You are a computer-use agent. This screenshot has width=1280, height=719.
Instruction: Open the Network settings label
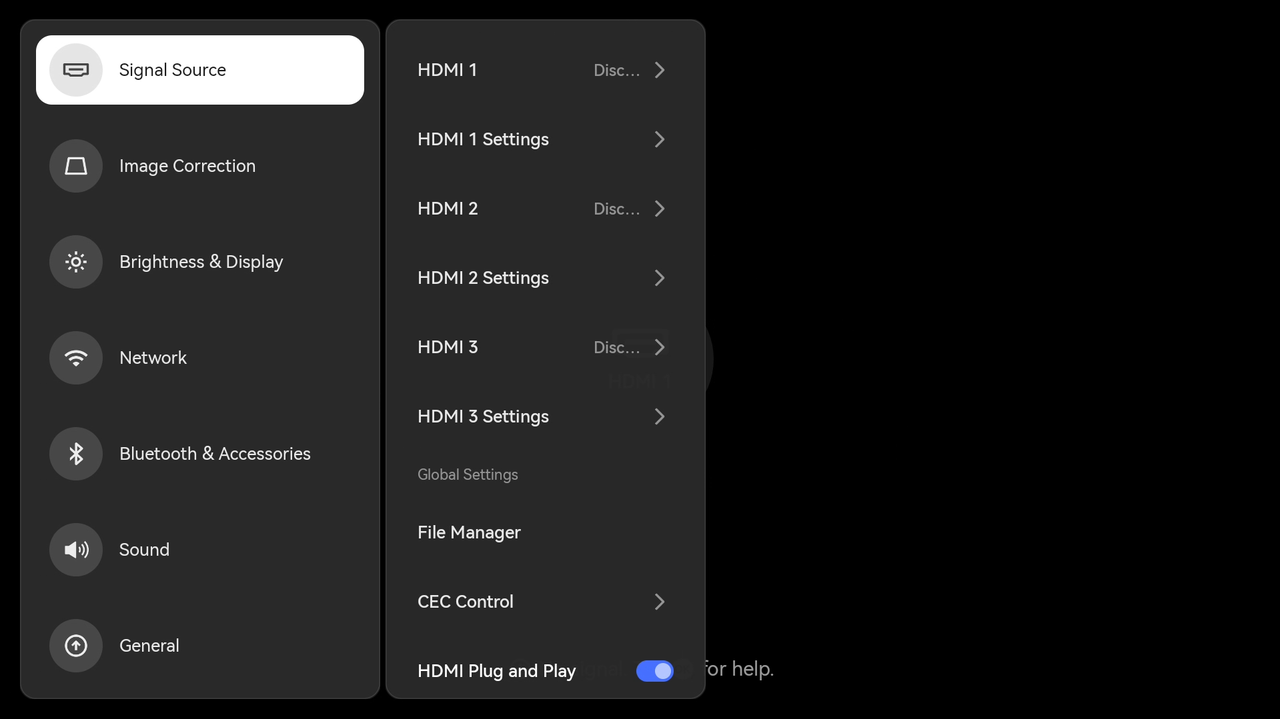coord(153,358)
